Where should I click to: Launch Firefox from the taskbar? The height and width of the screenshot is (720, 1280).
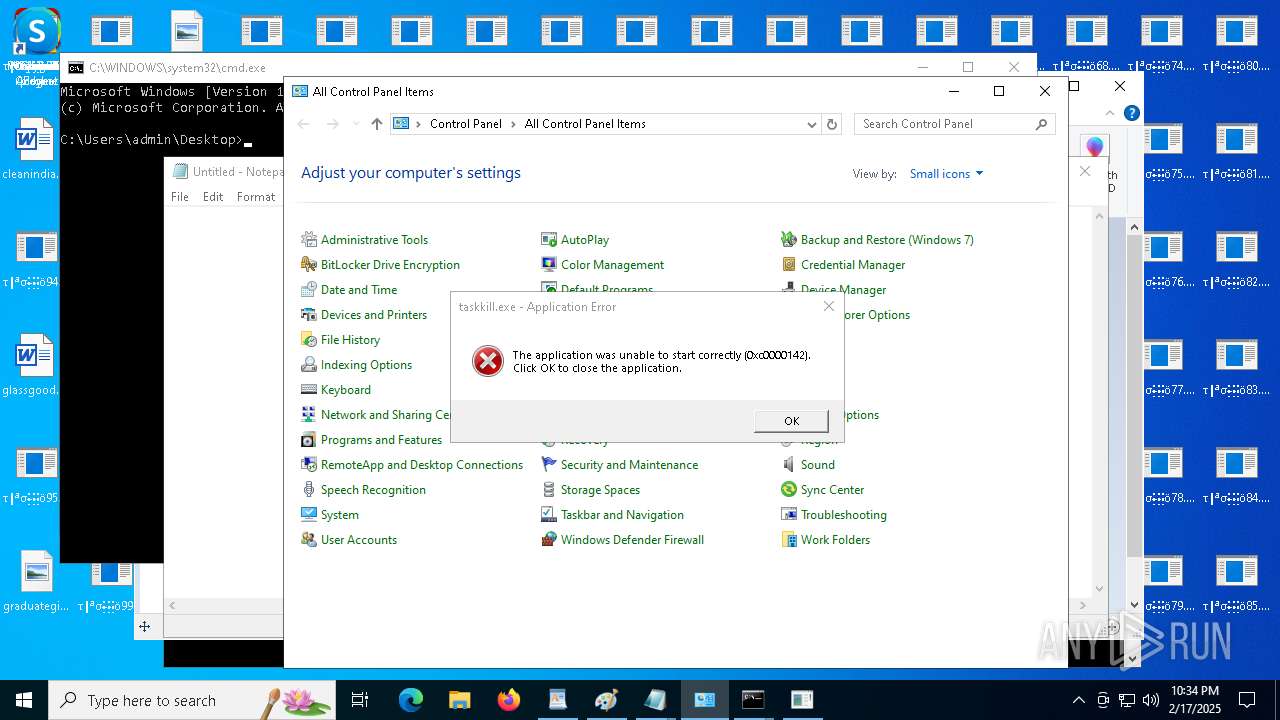509,700
